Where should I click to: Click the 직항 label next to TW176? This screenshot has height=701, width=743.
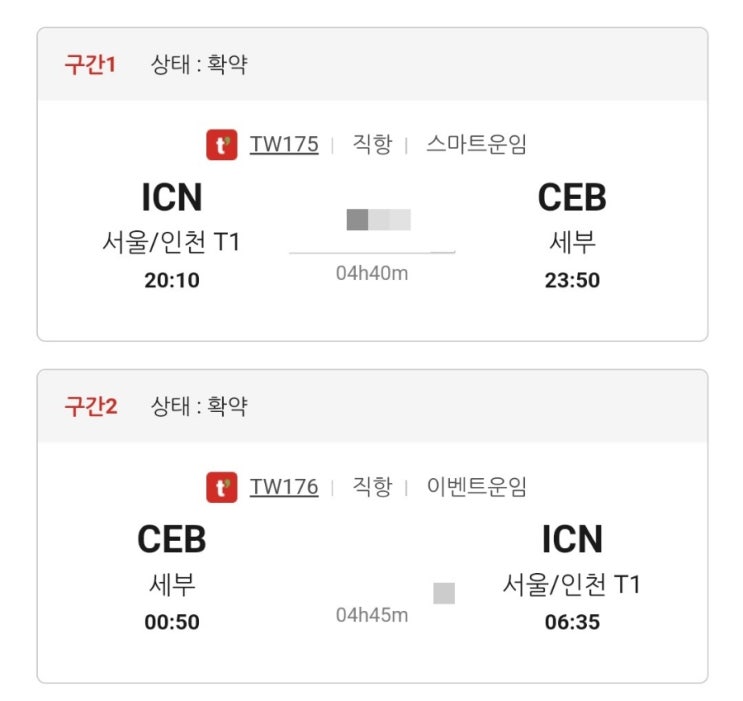tap(372, 487)
